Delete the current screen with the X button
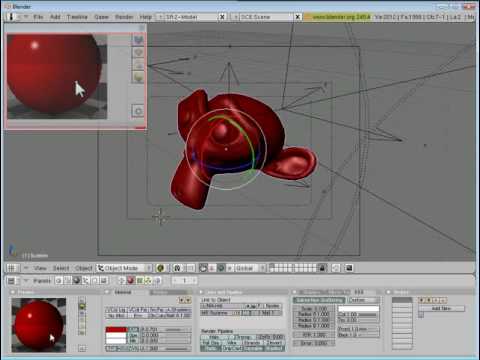Image resolution: width=480 pixels, height=360 pixels. coord(222,17)
